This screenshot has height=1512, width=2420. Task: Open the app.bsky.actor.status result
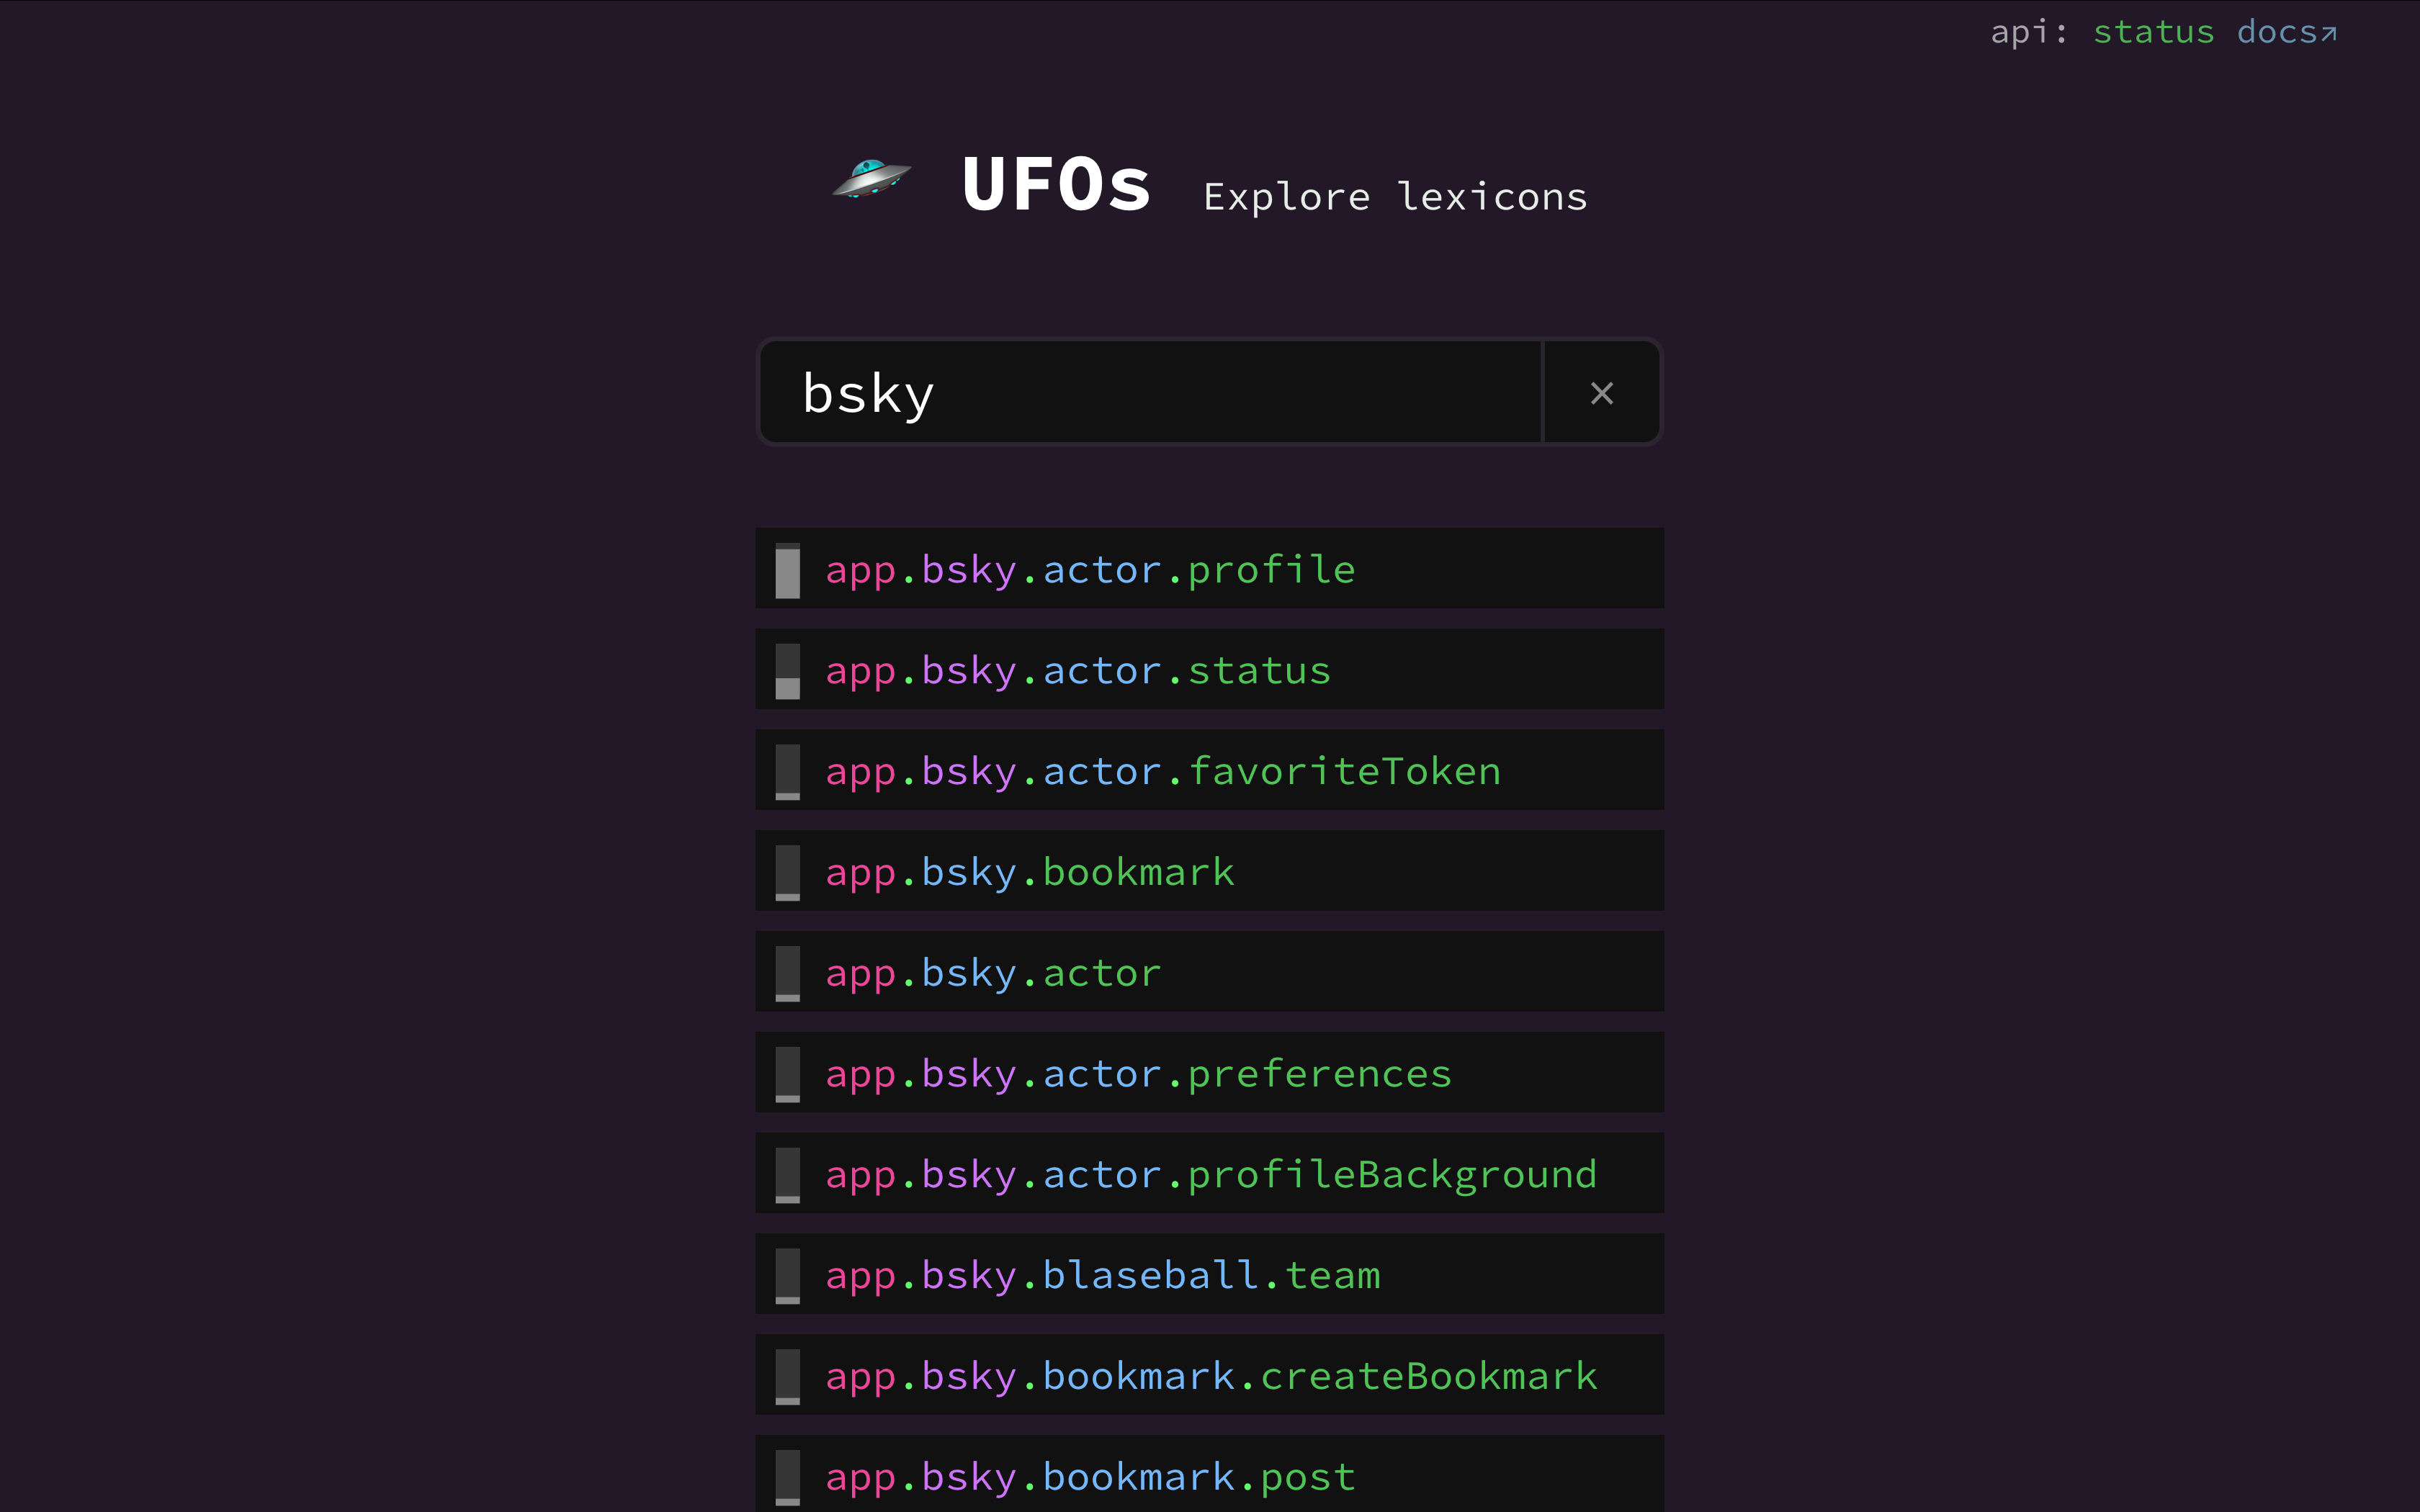click(1078, 671)
